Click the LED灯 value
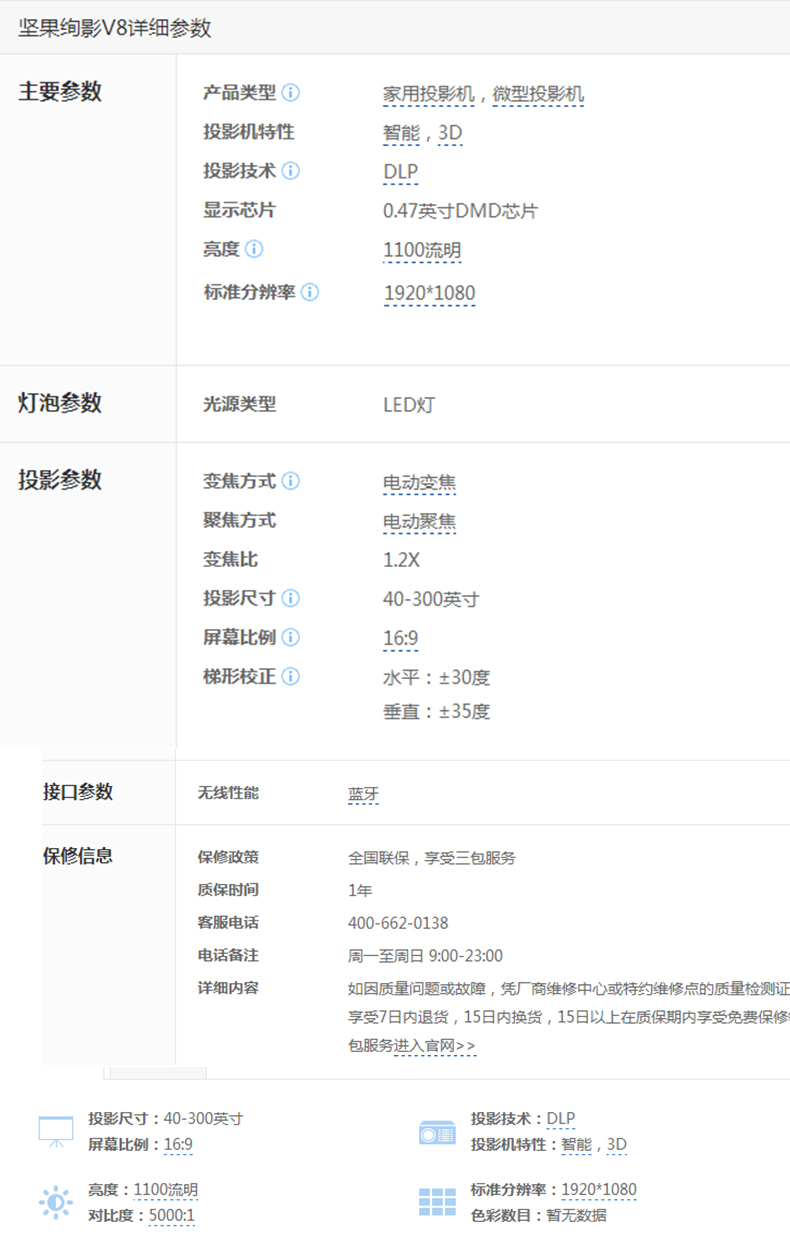 pyautogui.click(x=409, y=406)
